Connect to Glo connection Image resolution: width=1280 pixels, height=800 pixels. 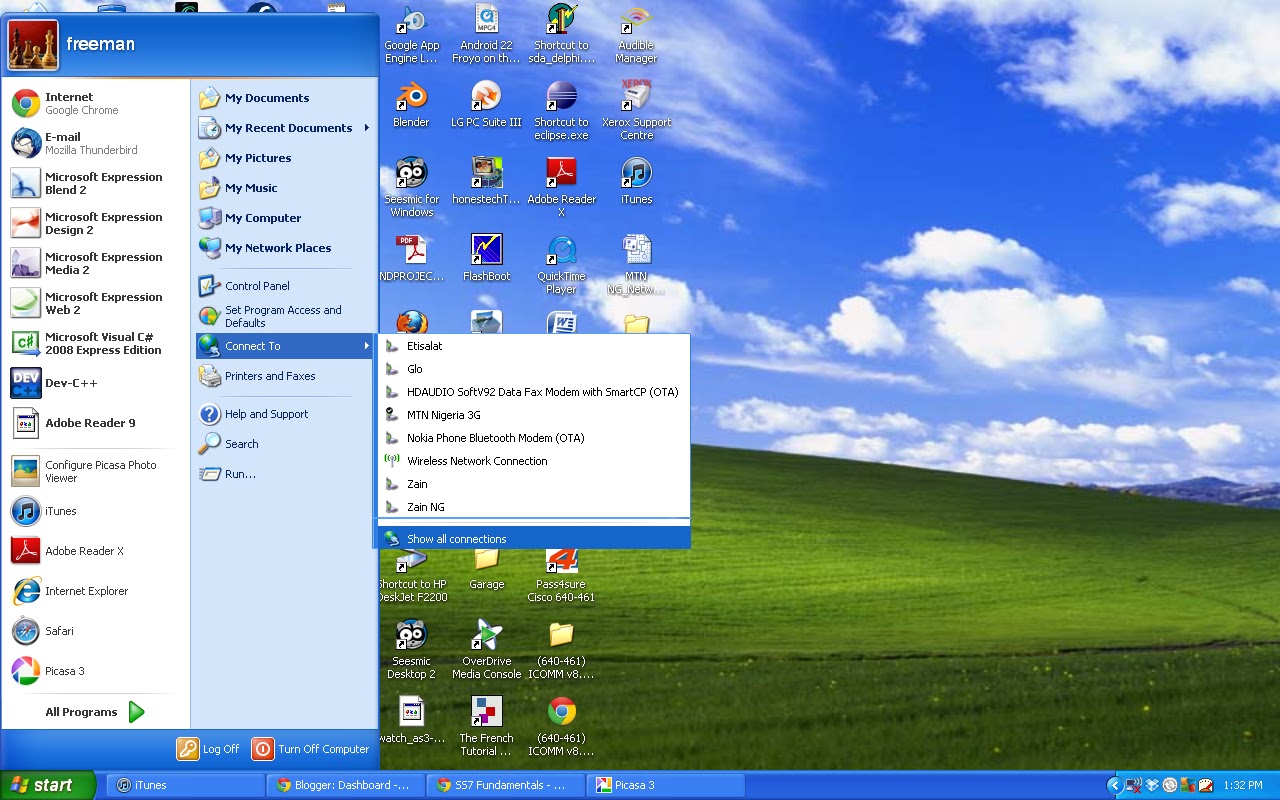(x=534, y=369)
